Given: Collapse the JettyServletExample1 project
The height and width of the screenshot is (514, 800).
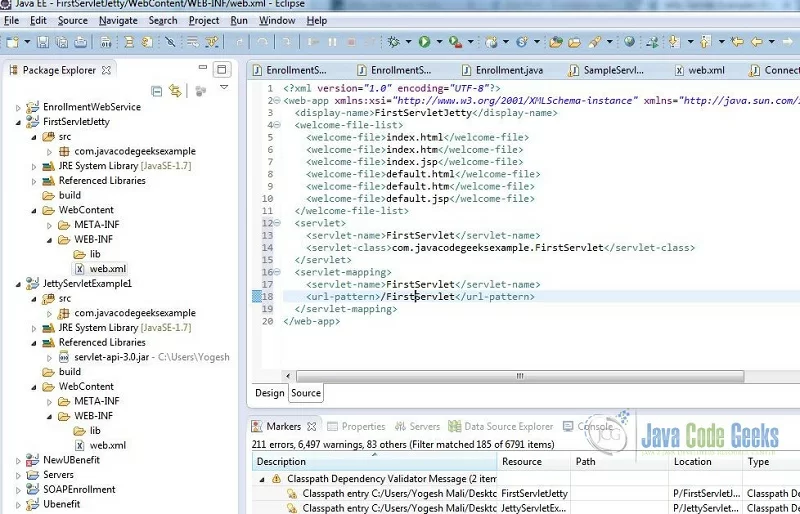Looking at the screenshot, I should (x=18, y=284).
